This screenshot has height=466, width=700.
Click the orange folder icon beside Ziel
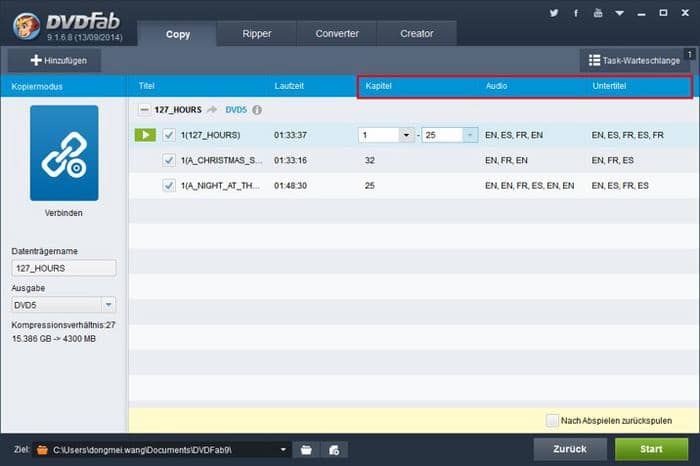tap(42, 449)
